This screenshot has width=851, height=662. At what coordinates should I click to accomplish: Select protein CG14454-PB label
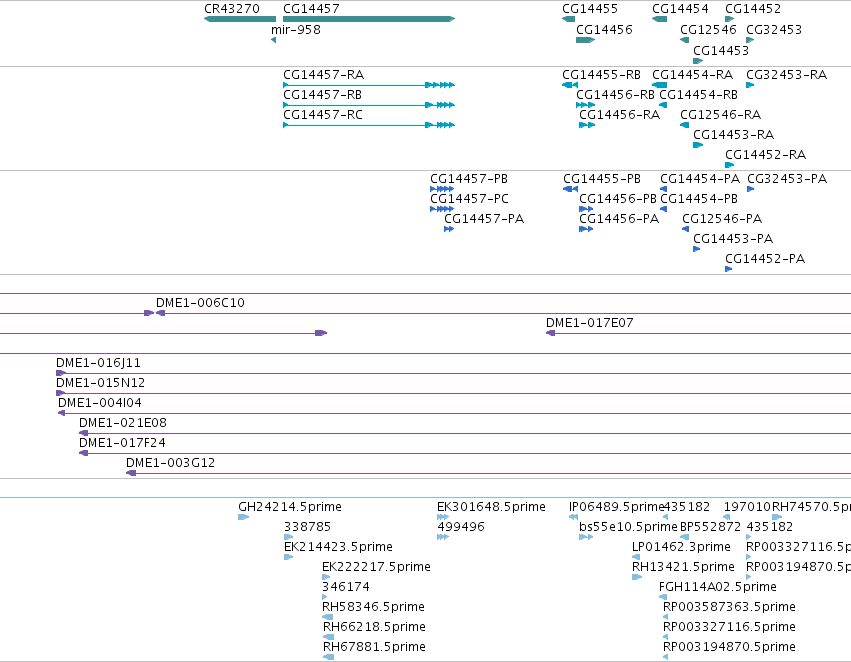tap(699, 199)
